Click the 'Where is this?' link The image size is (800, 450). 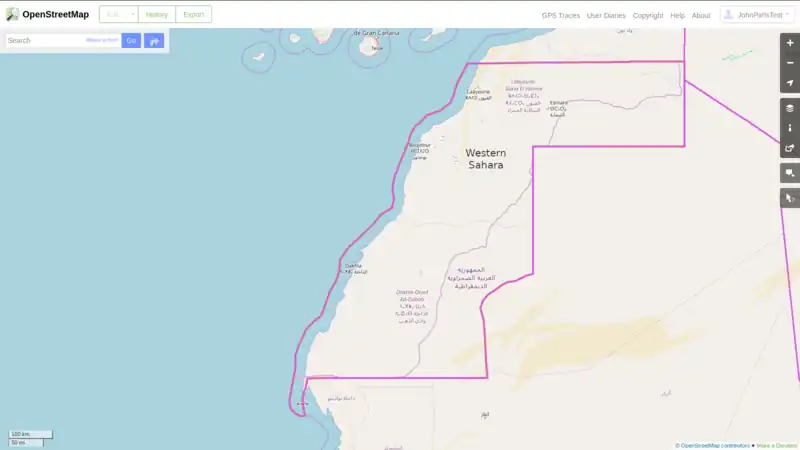click(x=102, y=40)
